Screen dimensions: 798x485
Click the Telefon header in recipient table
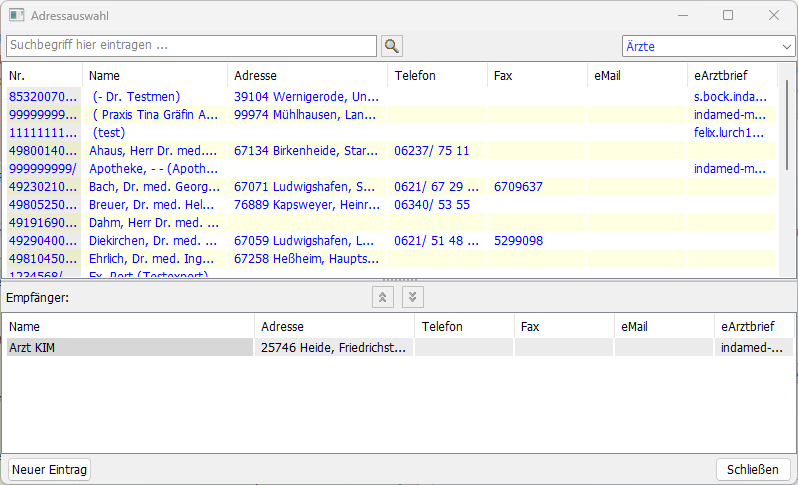463,326
